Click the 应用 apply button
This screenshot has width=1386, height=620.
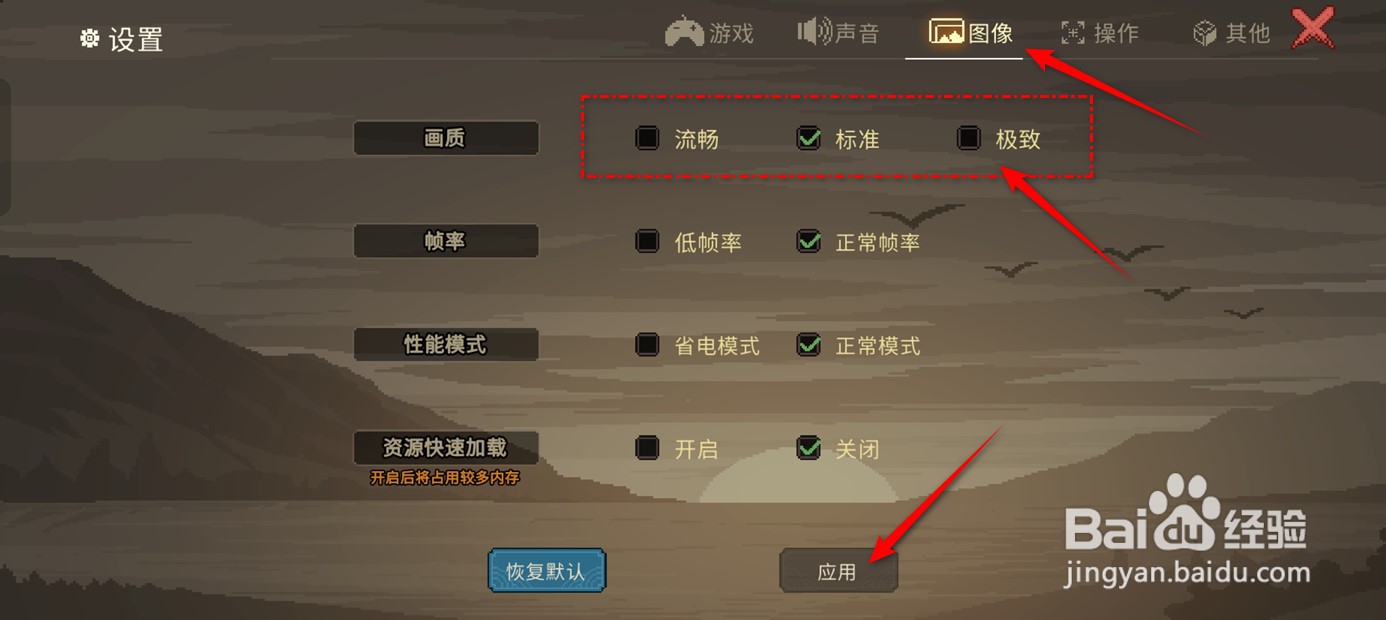click(838, 571)
